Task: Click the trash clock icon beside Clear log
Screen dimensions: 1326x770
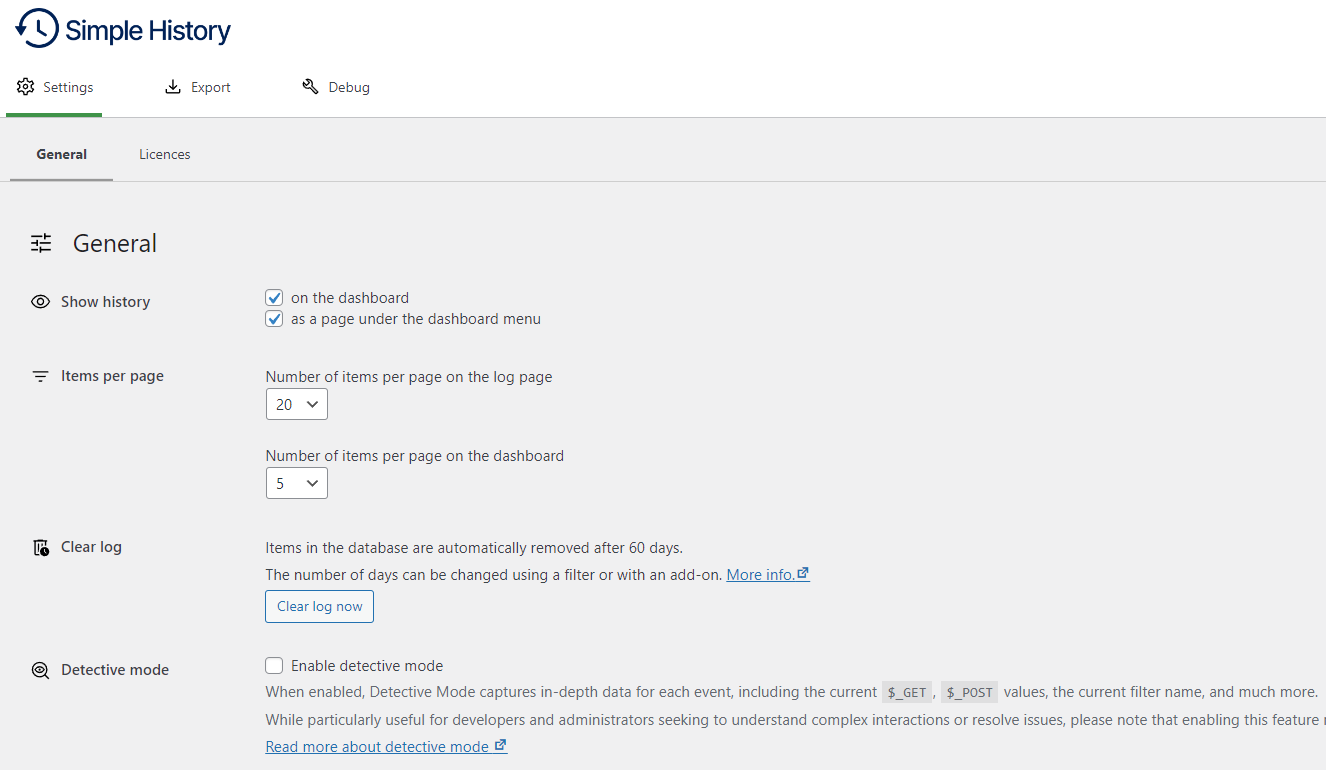Action: click(x=40, y=546)
